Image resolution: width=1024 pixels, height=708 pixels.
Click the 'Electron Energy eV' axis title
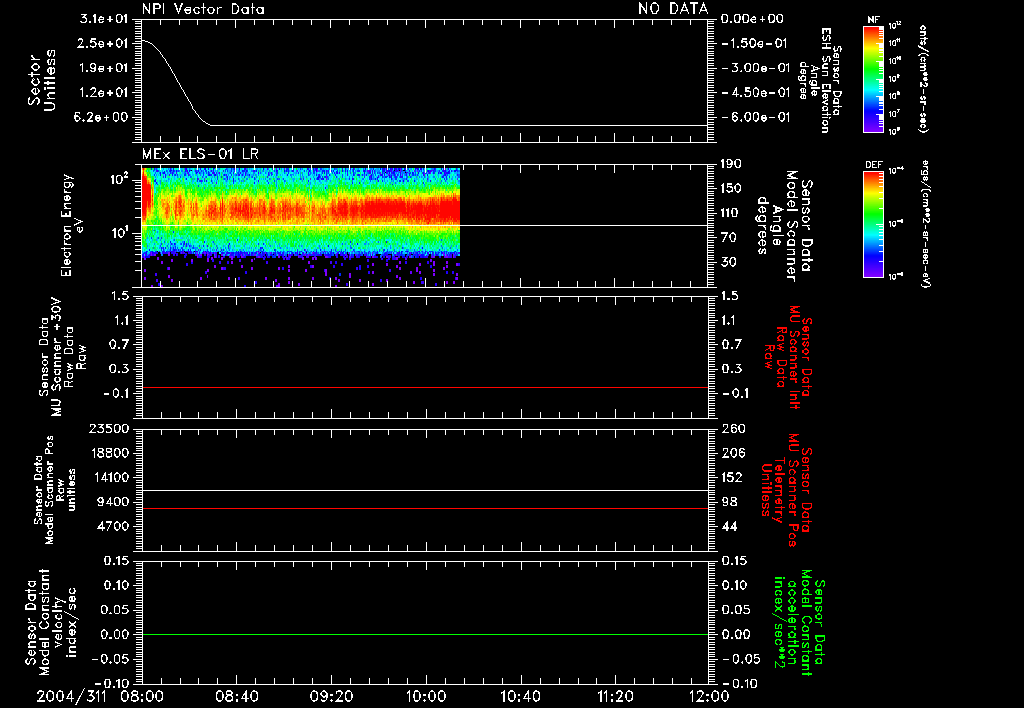pos(72,226)
